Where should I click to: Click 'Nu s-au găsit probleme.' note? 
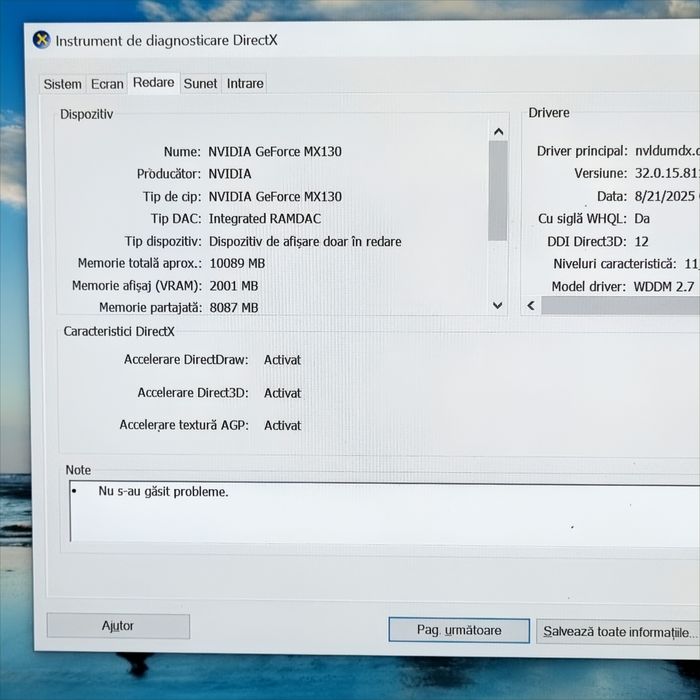pyautogui.click(x=163, y=492)
